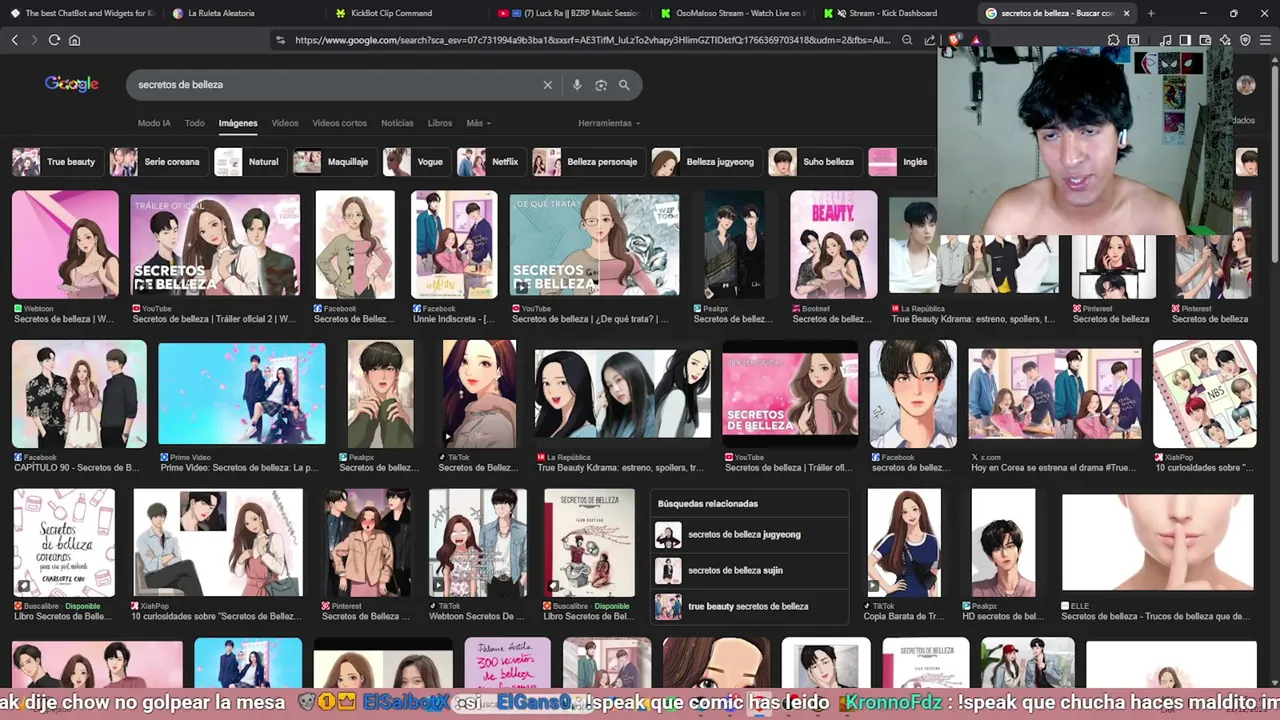Screen dimensions: 1280x720
Task: Share this page using share icon
Action: coord(929,40)
